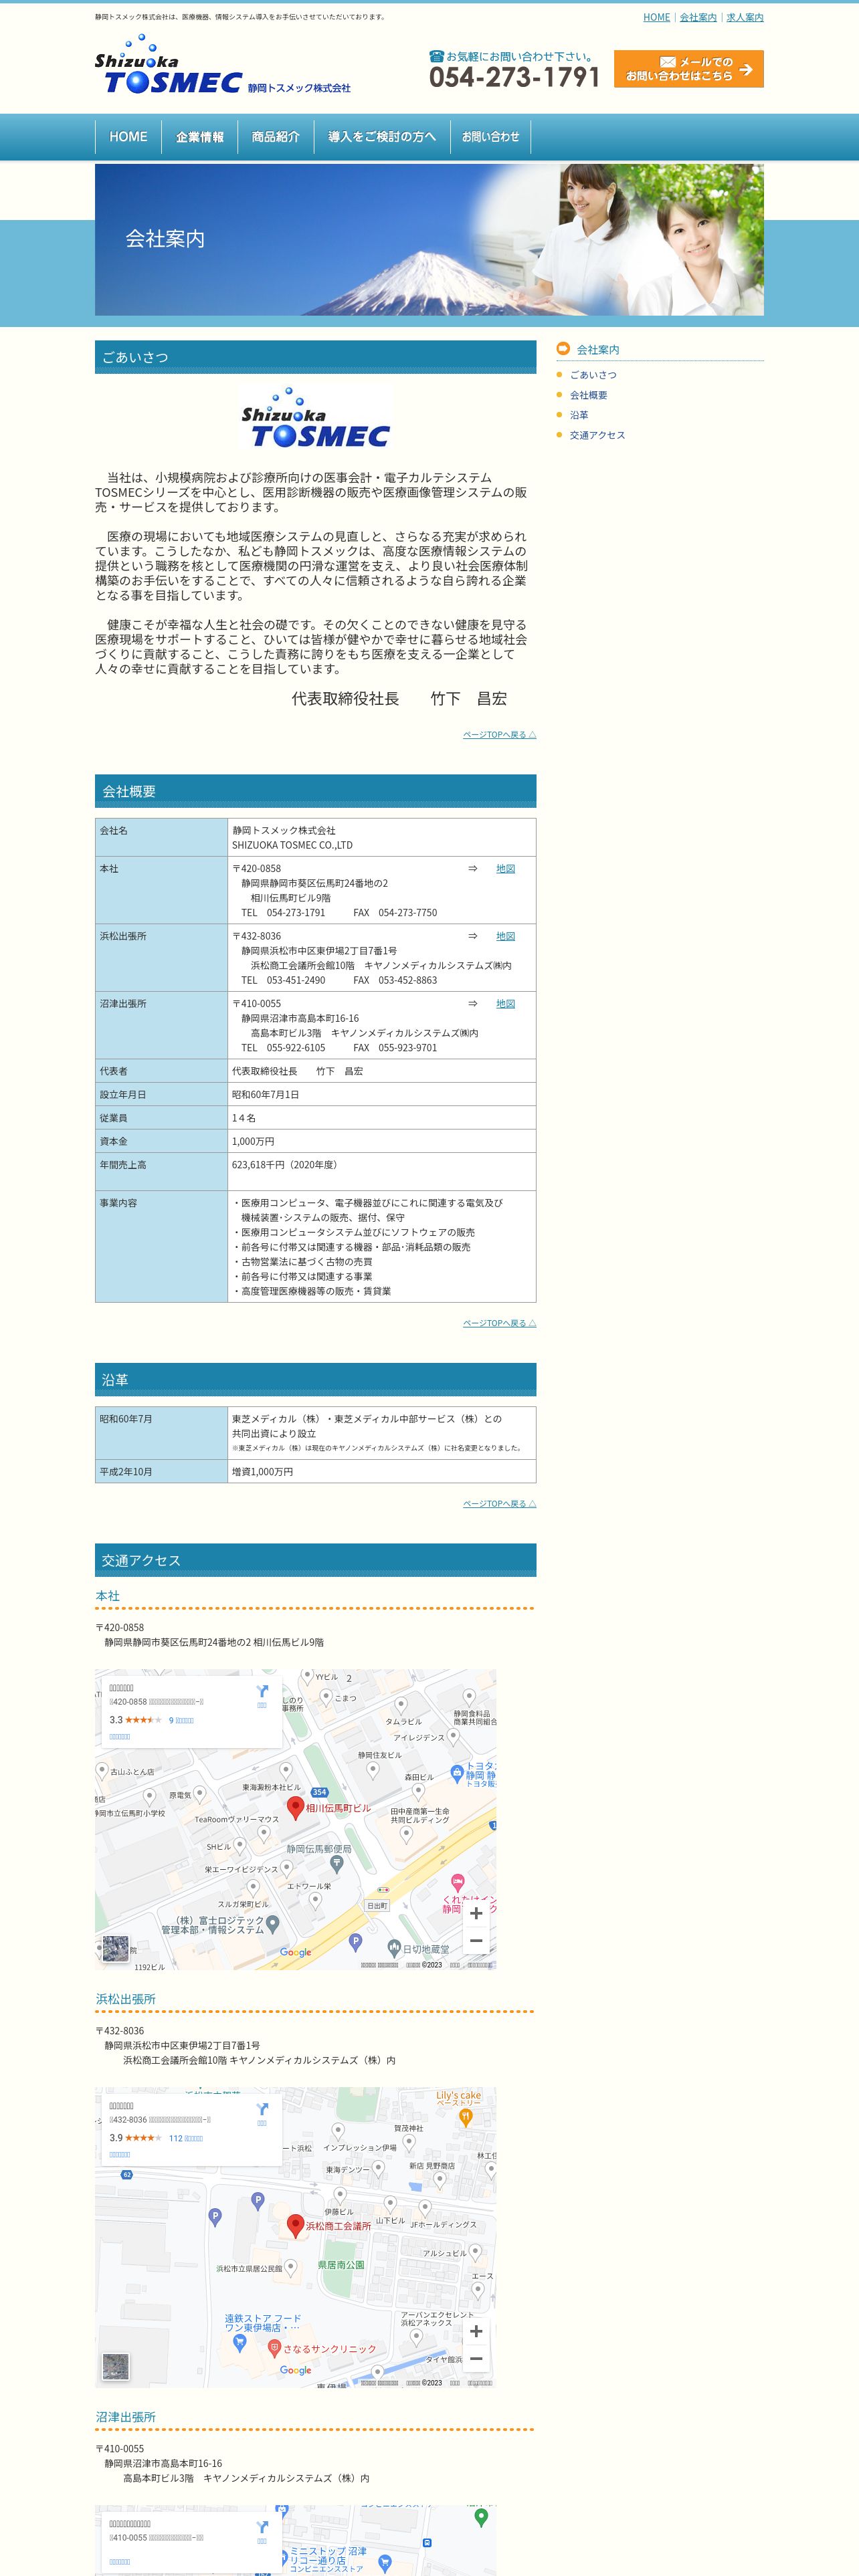The image size is (859, 2576).
Task: Click 遠鉄ストア フードワン marker on 浜松 map
Action: pyautogui.click(x=240, y=2343)
